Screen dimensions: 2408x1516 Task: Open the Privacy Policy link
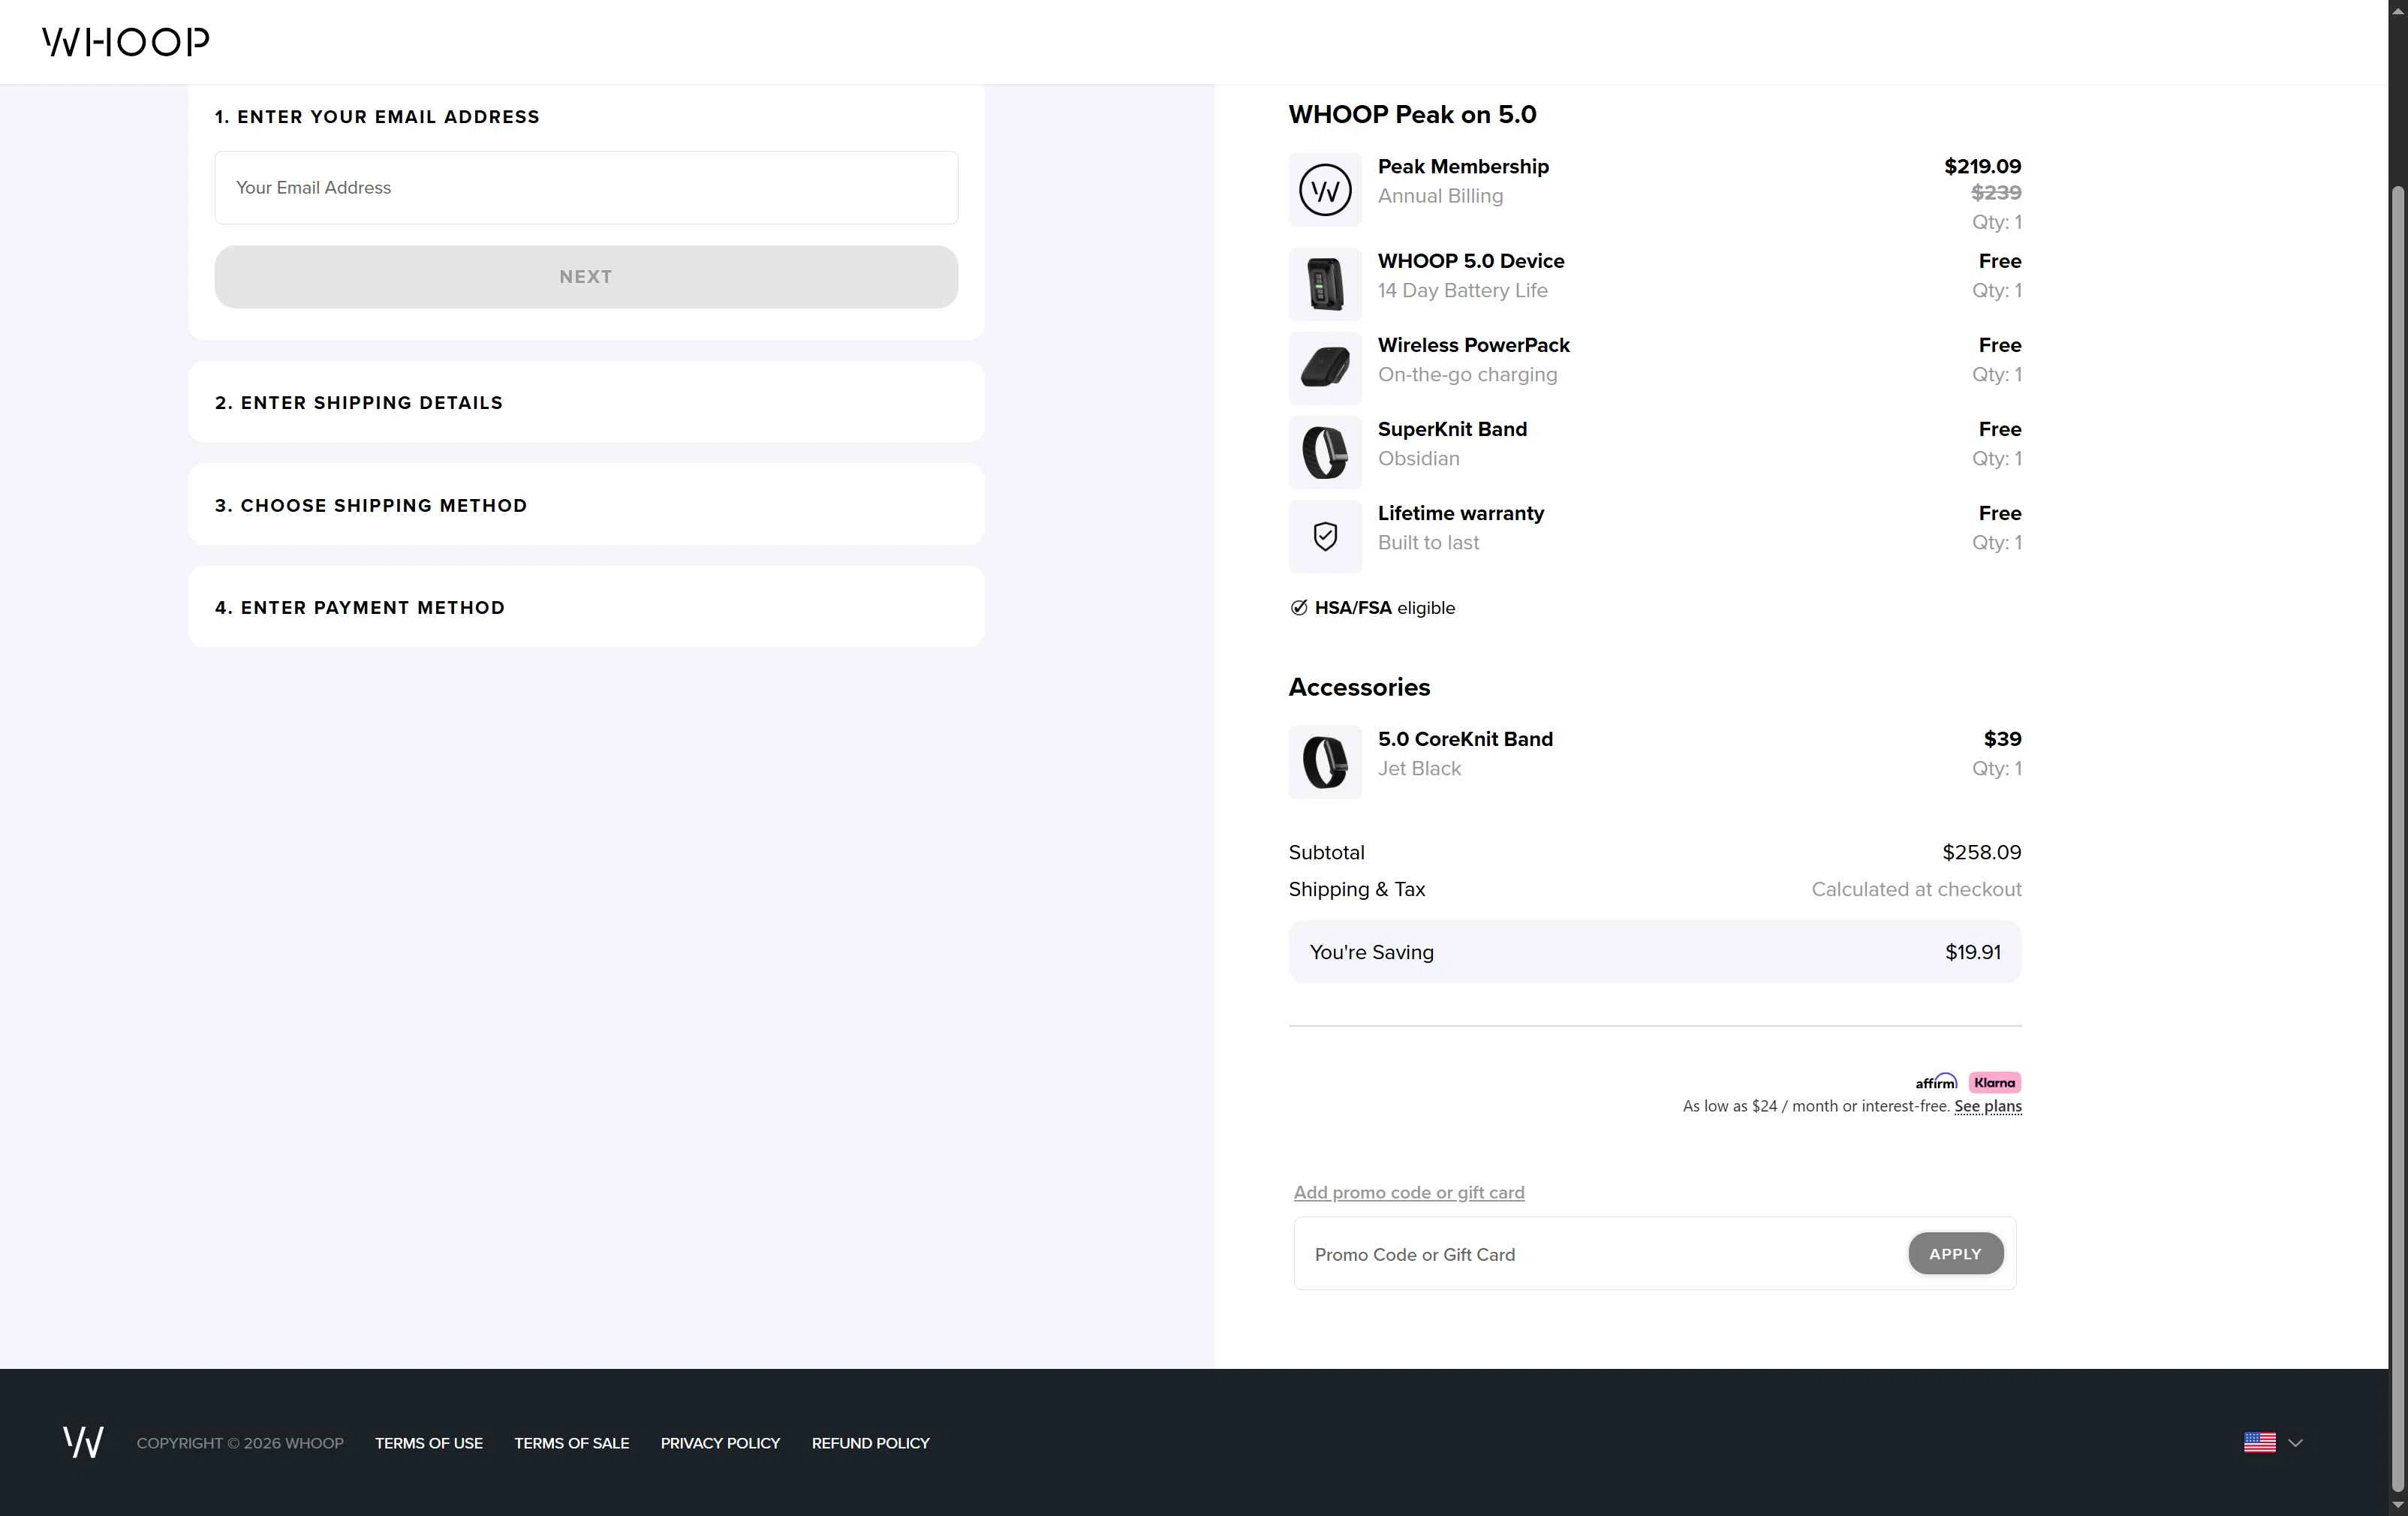coord(720,1443)
